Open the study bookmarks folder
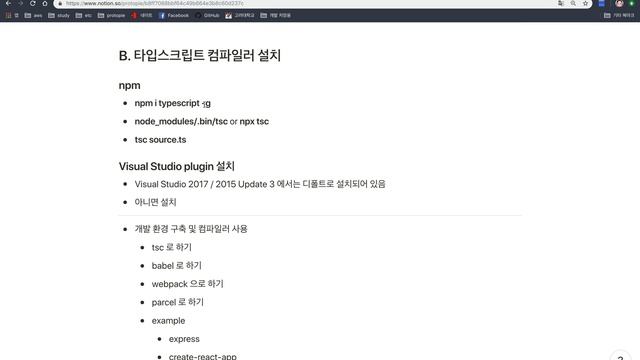Image resolution: width=640 pixels, height=360 pixels. click(x=59, y=16)
